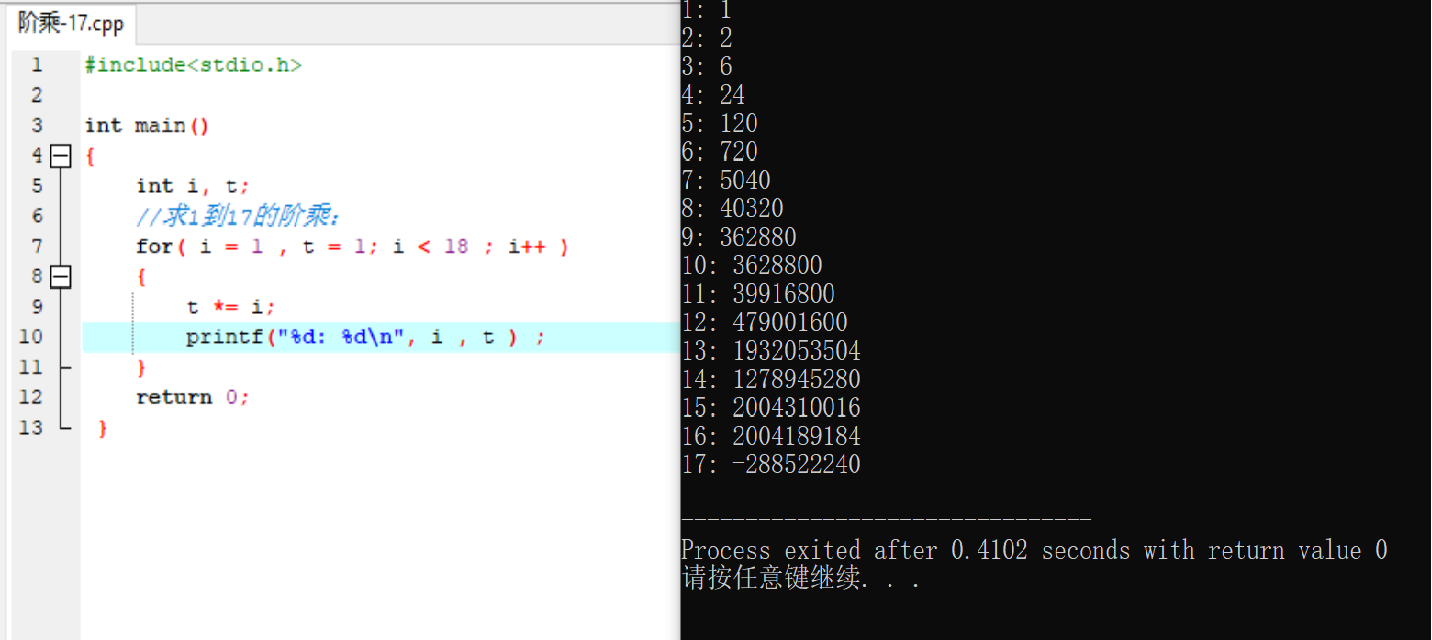This screenshot has height=640, width=1432.
Task: Click the 'for' keyword on line 7
Action: pos(154,246)
